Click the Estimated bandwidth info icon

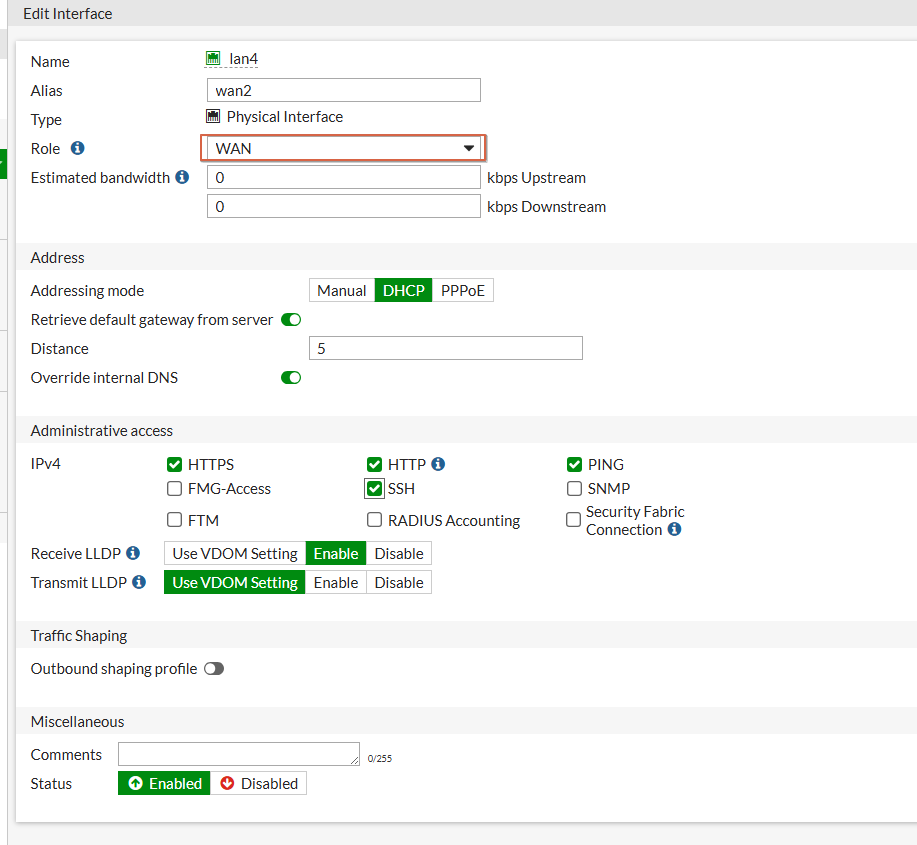182,177
